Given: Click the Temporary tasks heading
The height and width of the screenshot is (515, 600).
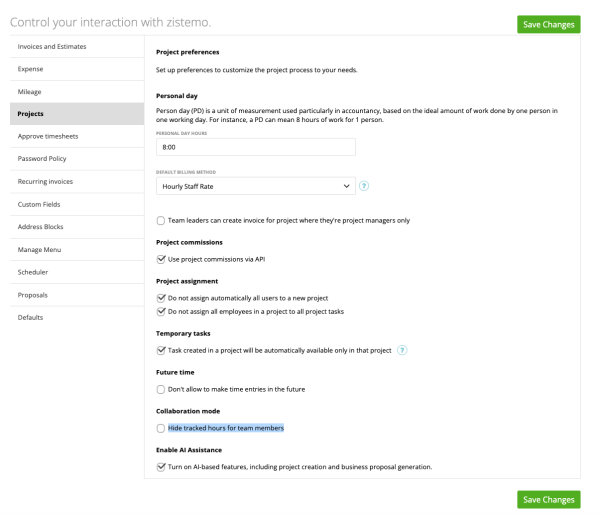Looking at the screenshot, I should click(183, 333).
